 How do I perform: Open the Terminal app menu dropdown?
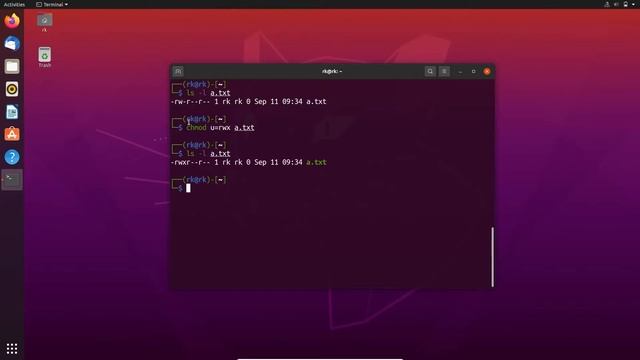52,4
